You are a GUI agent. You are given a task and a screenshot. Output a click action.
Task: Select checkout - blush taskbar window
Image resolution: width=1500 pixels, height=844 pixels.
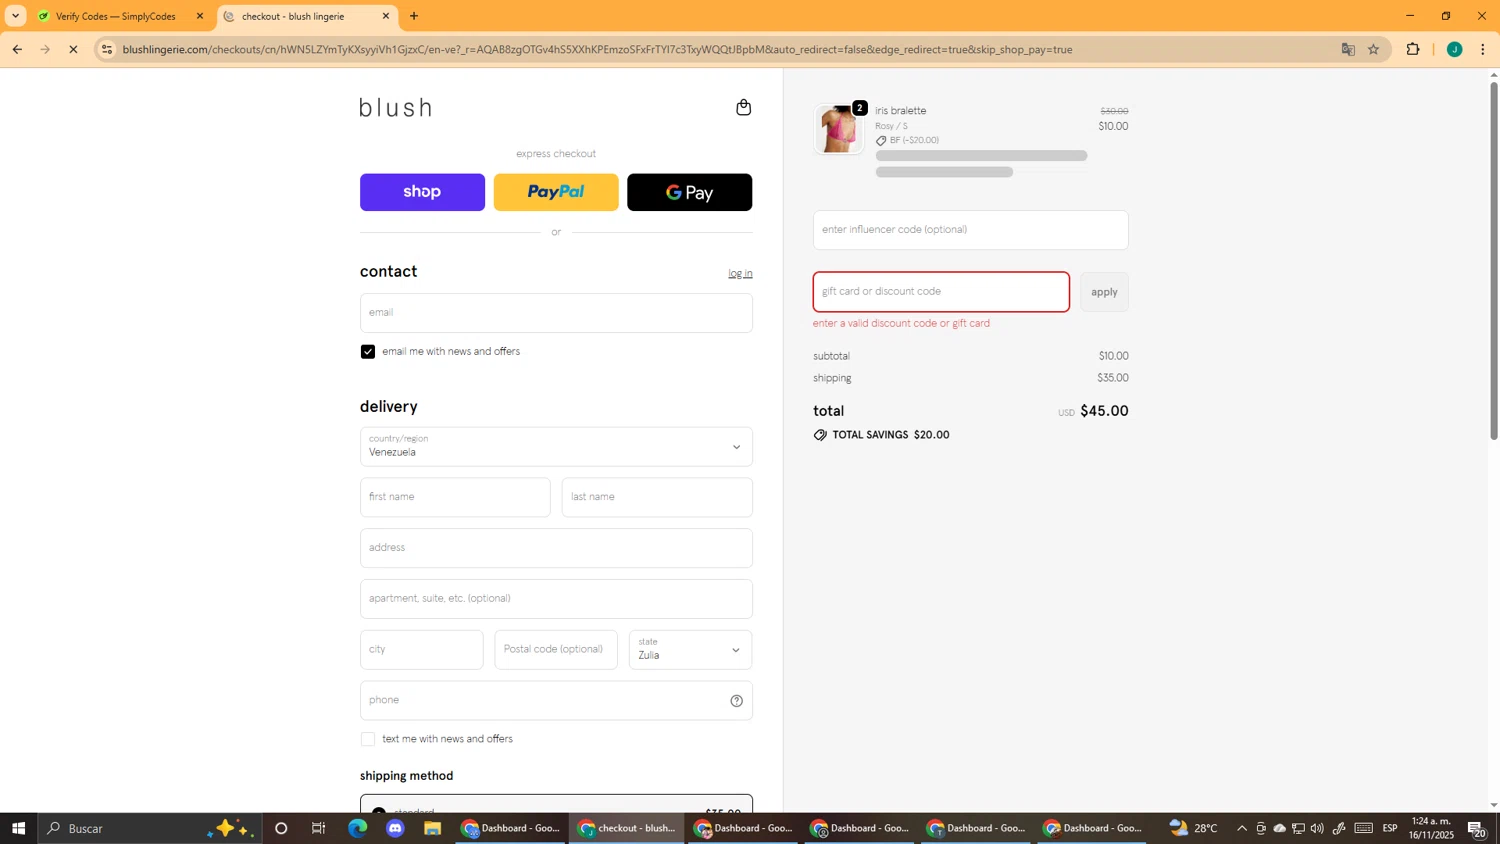627,828
